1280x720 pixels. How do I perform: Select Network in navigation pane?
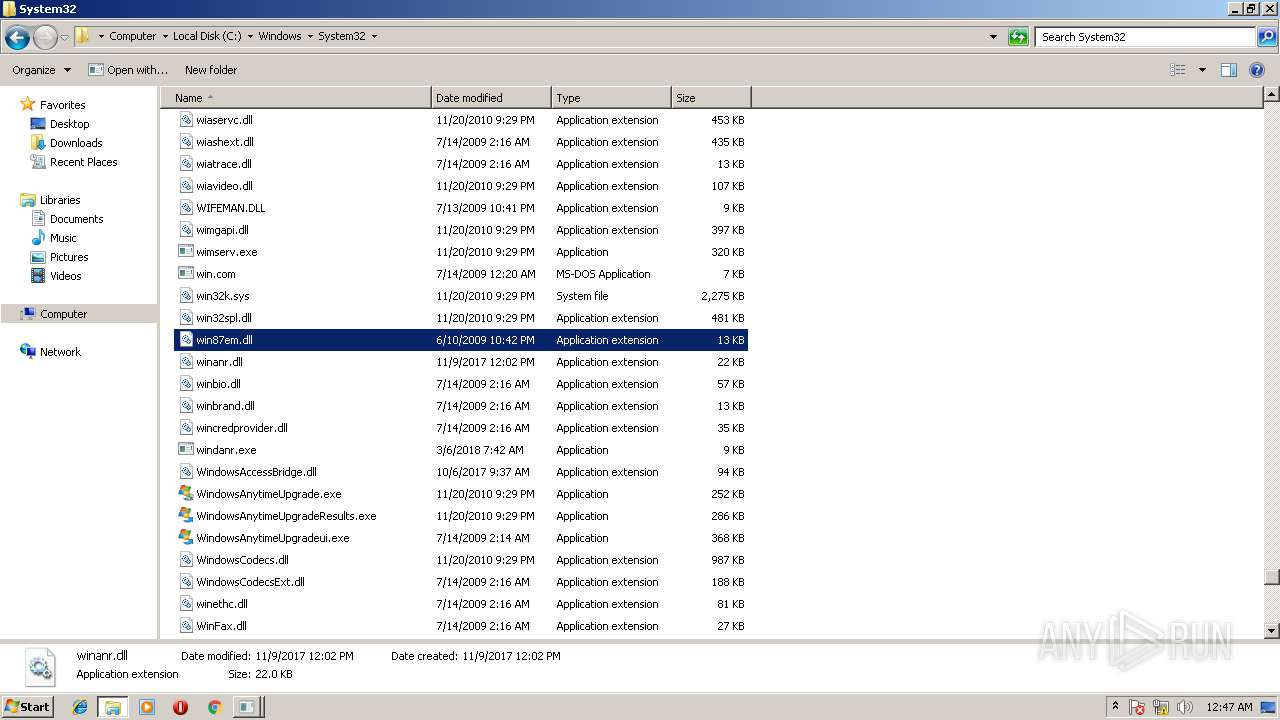60,352
